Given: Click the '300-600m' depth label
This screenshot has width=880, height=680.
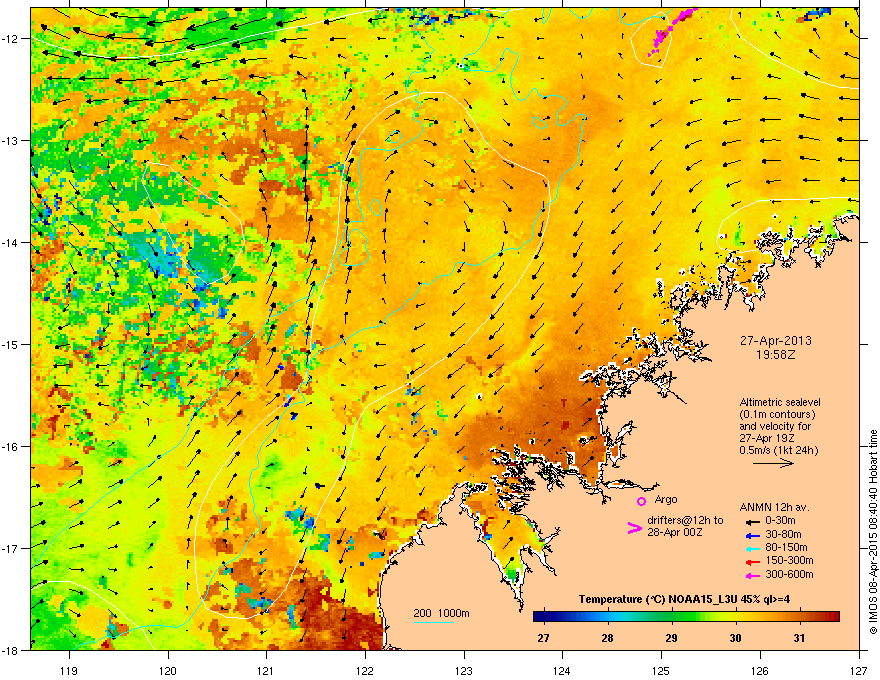Looking at the screenshot, I should [789, 574].
